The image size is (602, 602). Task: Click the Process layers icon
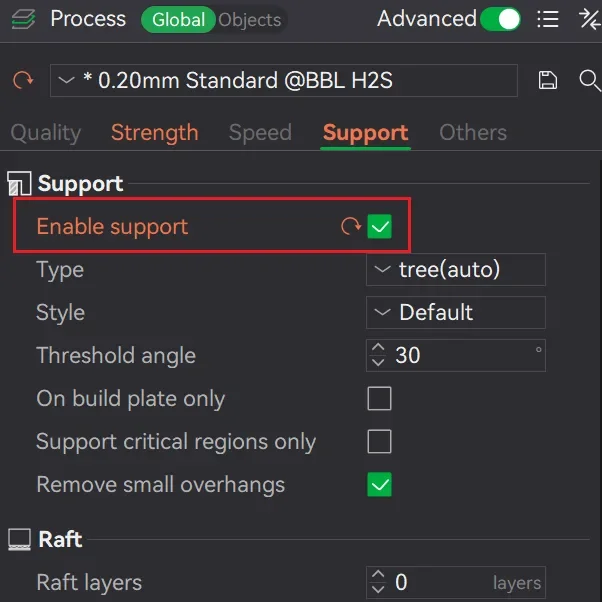[x=23, y=19]
